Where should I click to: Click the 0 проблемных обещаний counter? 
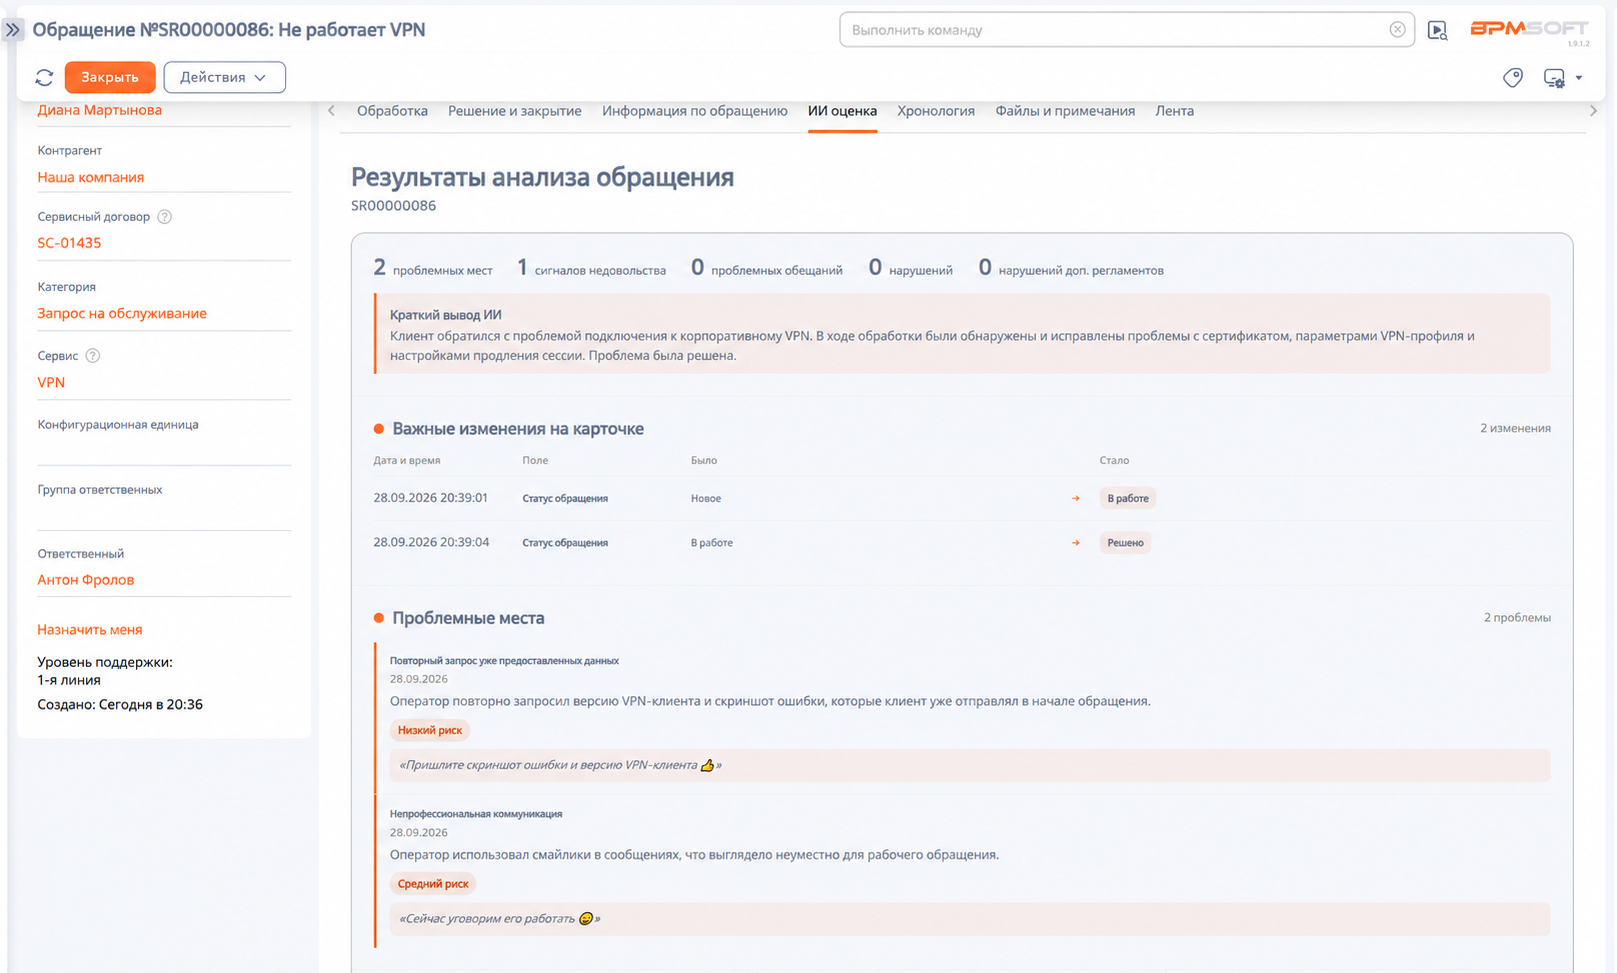pos(767,268)
